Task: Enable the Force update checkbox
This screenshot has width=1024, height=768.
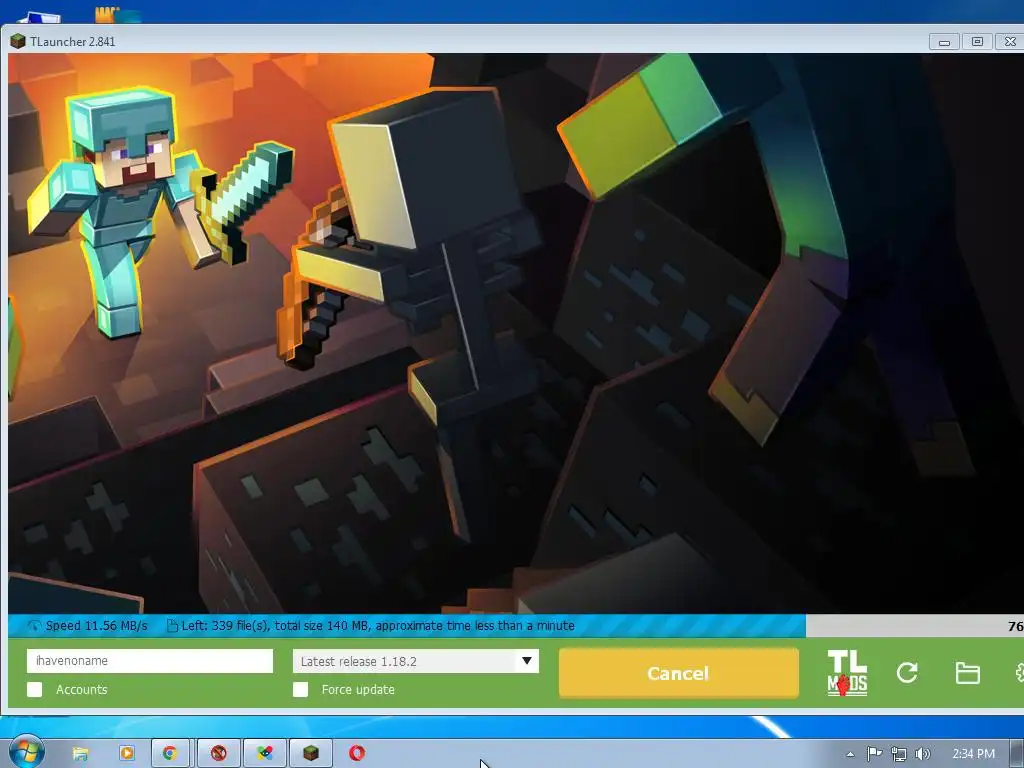Action: tap(300, 690)
